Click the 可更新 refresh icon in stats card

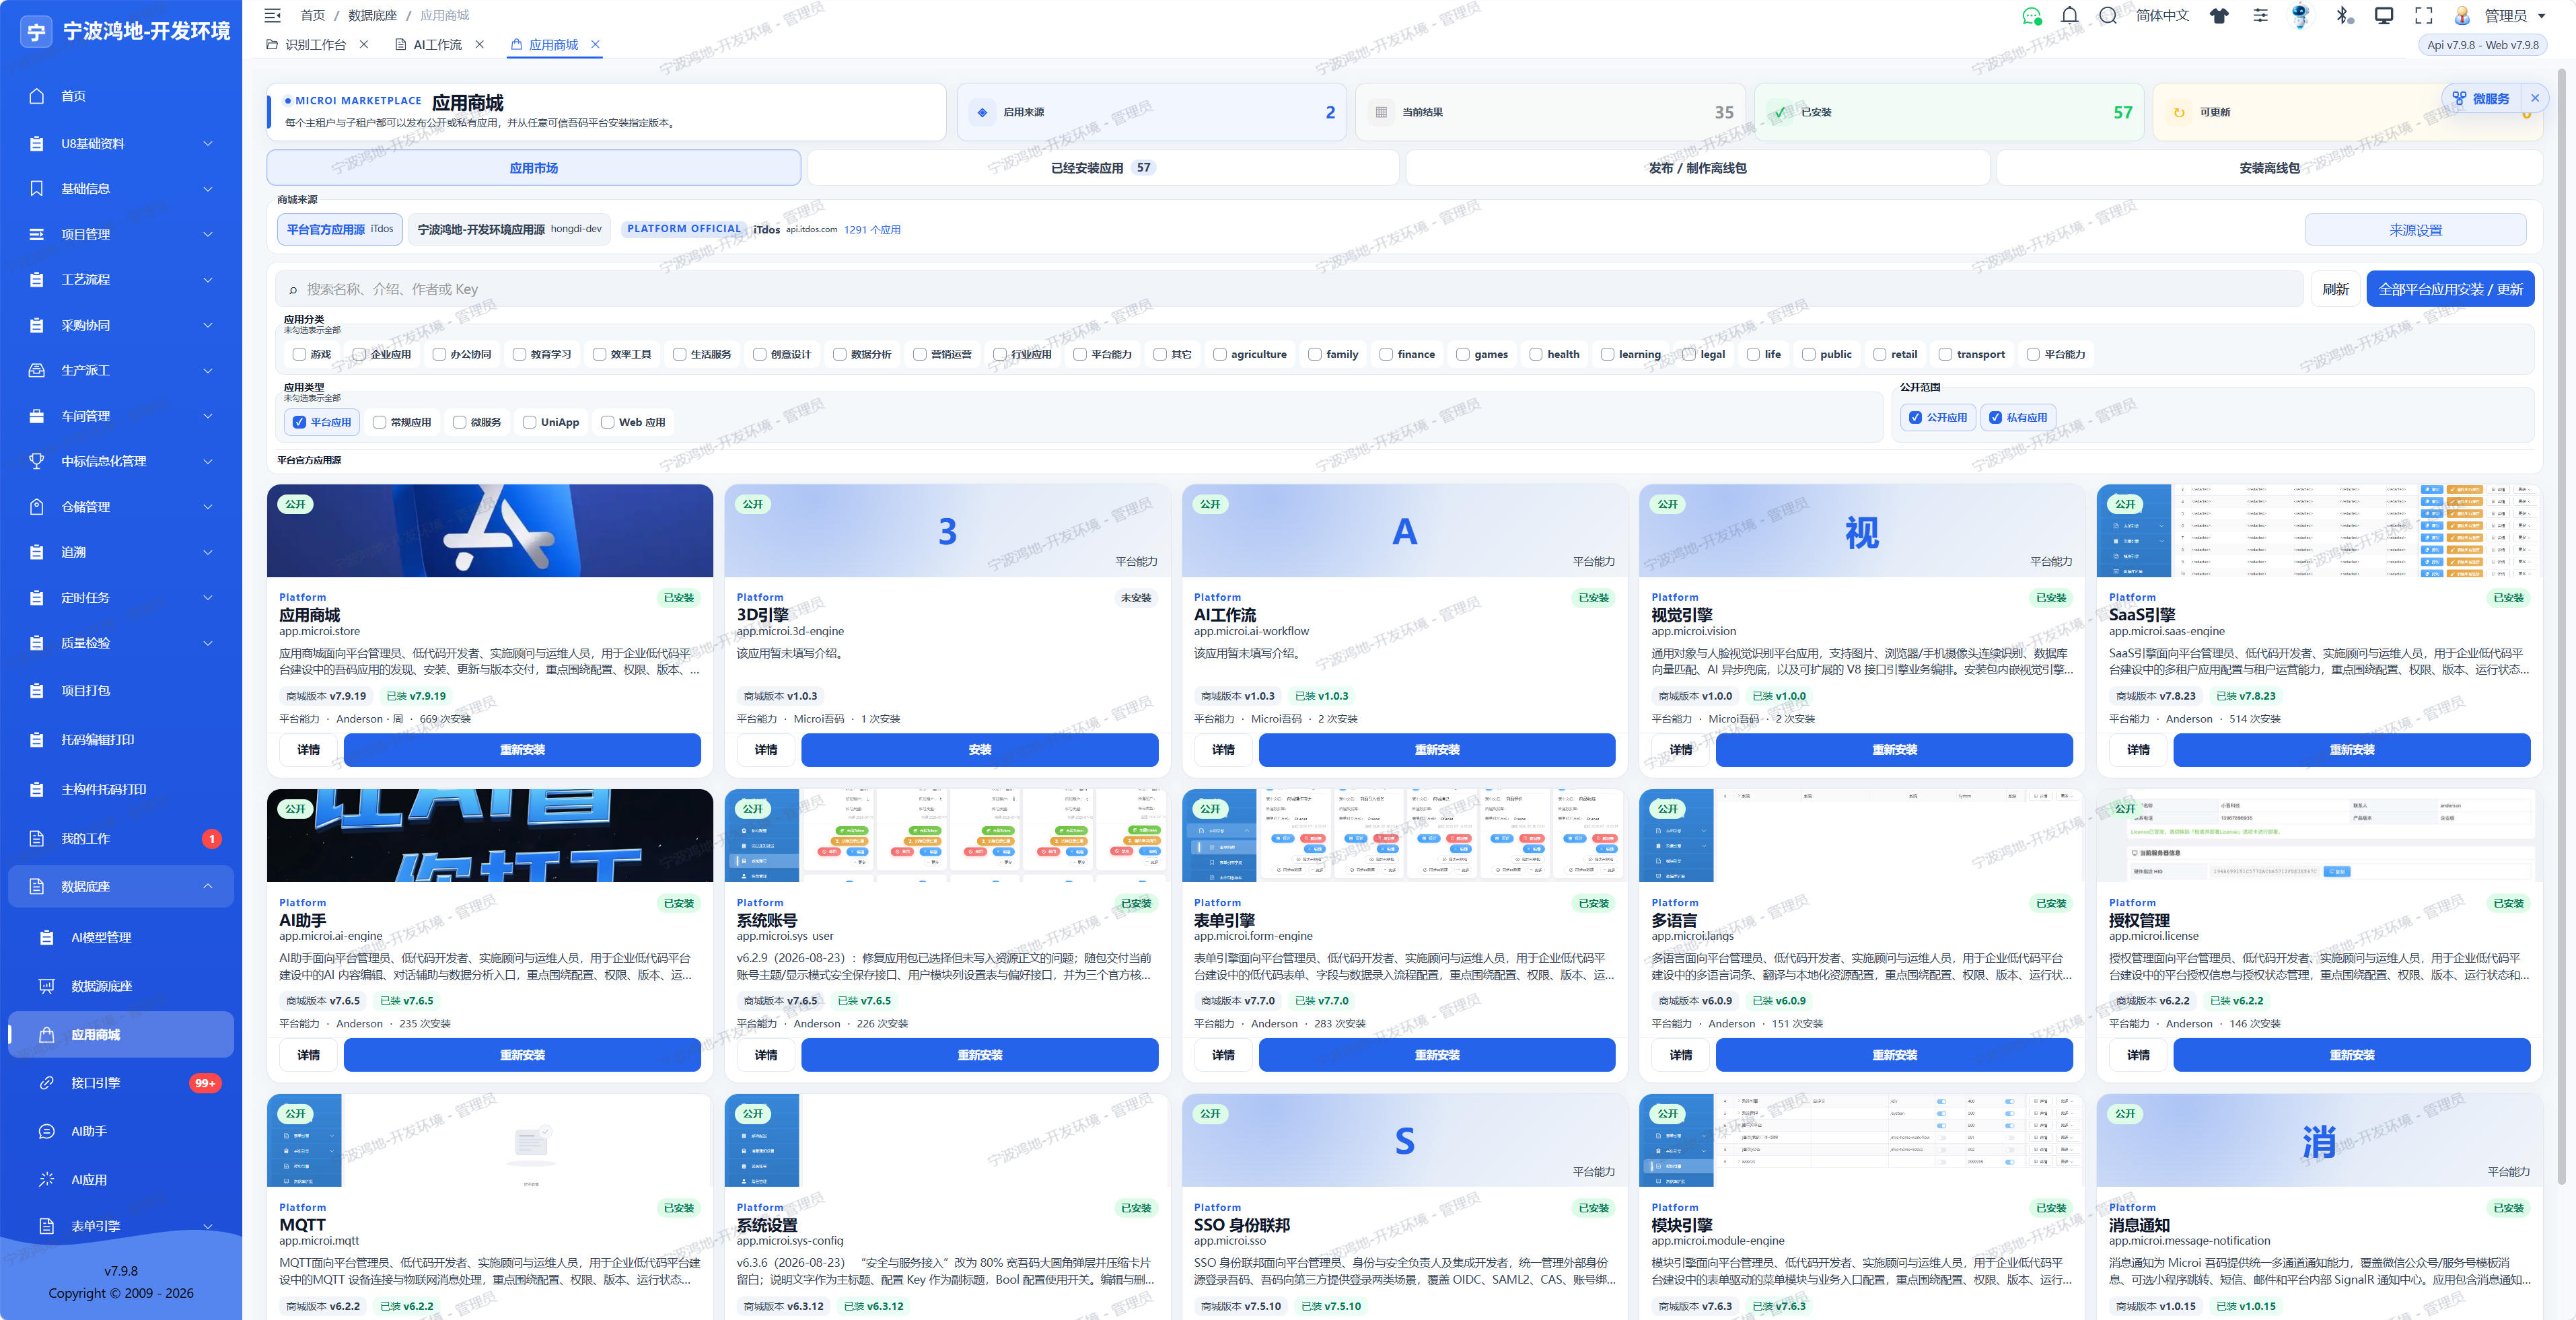(x=2179, y=113)
